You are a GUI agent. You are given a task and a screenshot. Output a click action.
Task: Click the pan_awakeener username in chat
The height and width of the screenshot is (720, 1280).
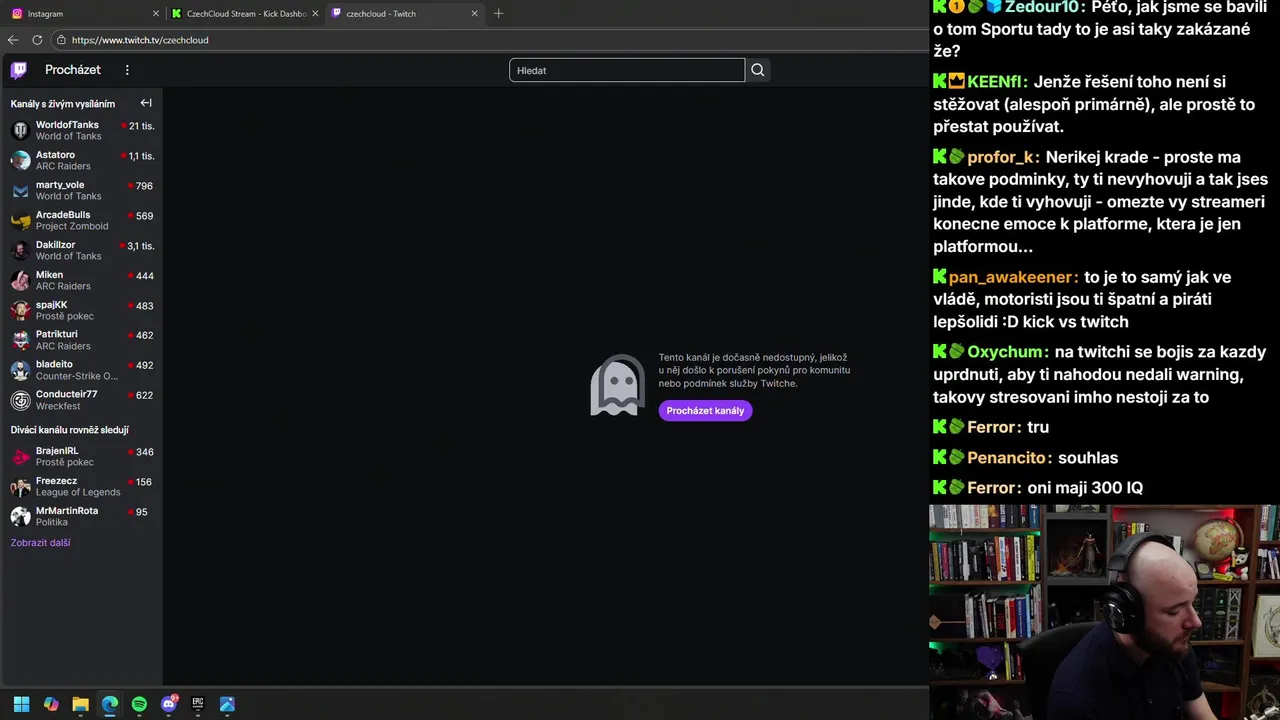[1010, 277]
